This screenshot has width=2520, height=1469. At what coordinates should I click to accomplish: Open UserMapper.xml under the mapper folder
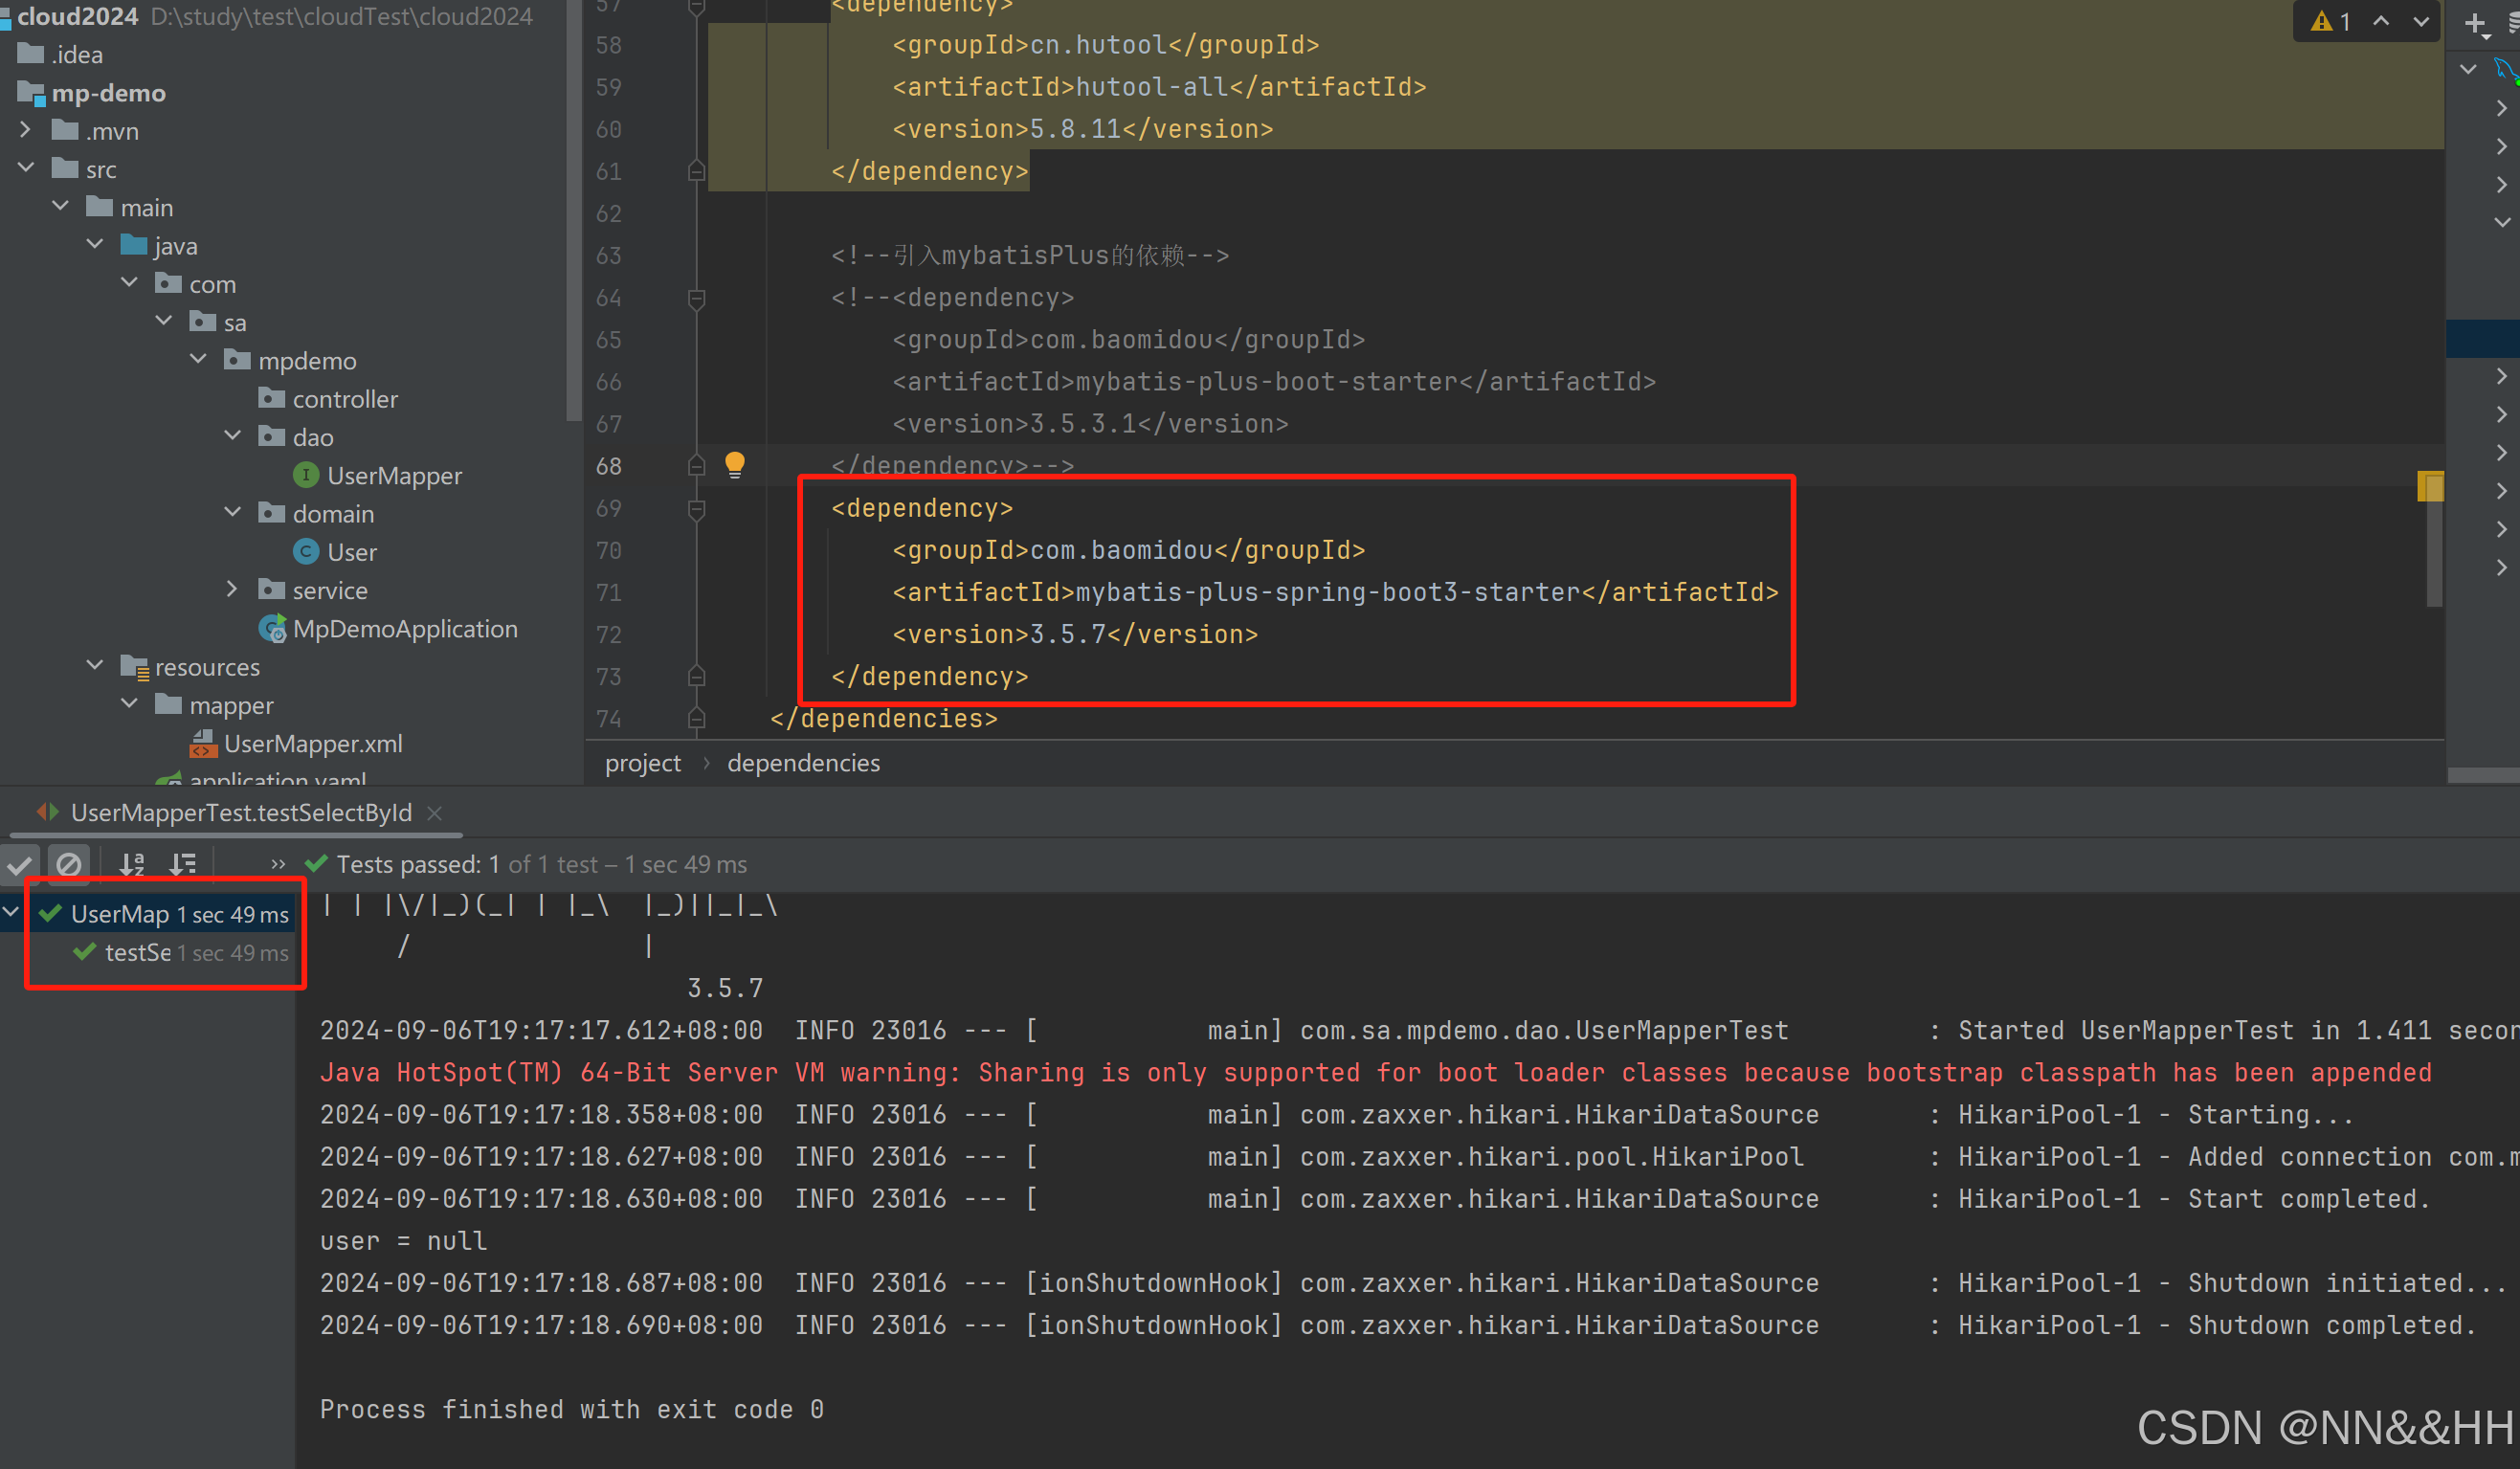tap(313, 743)
